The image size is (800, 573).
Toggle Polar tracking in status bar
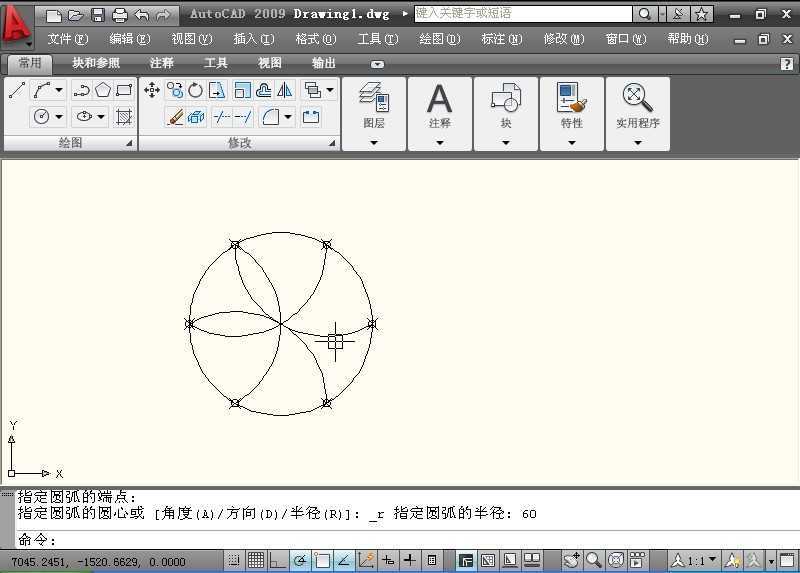(x=300, y=561)
